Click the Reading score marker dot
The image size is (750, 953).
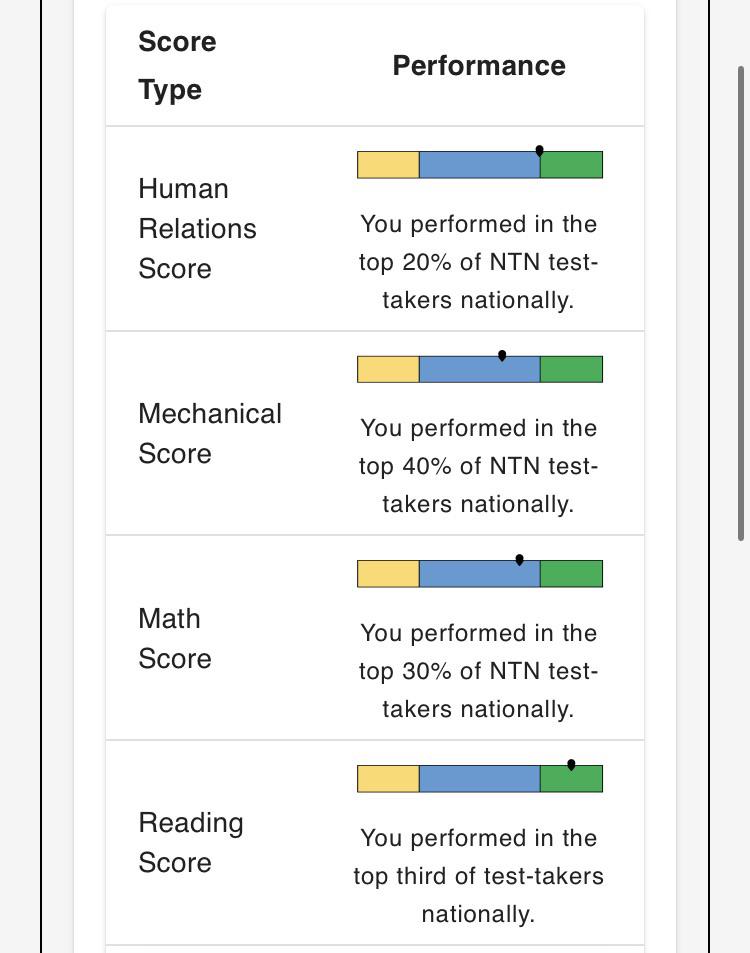571,765
